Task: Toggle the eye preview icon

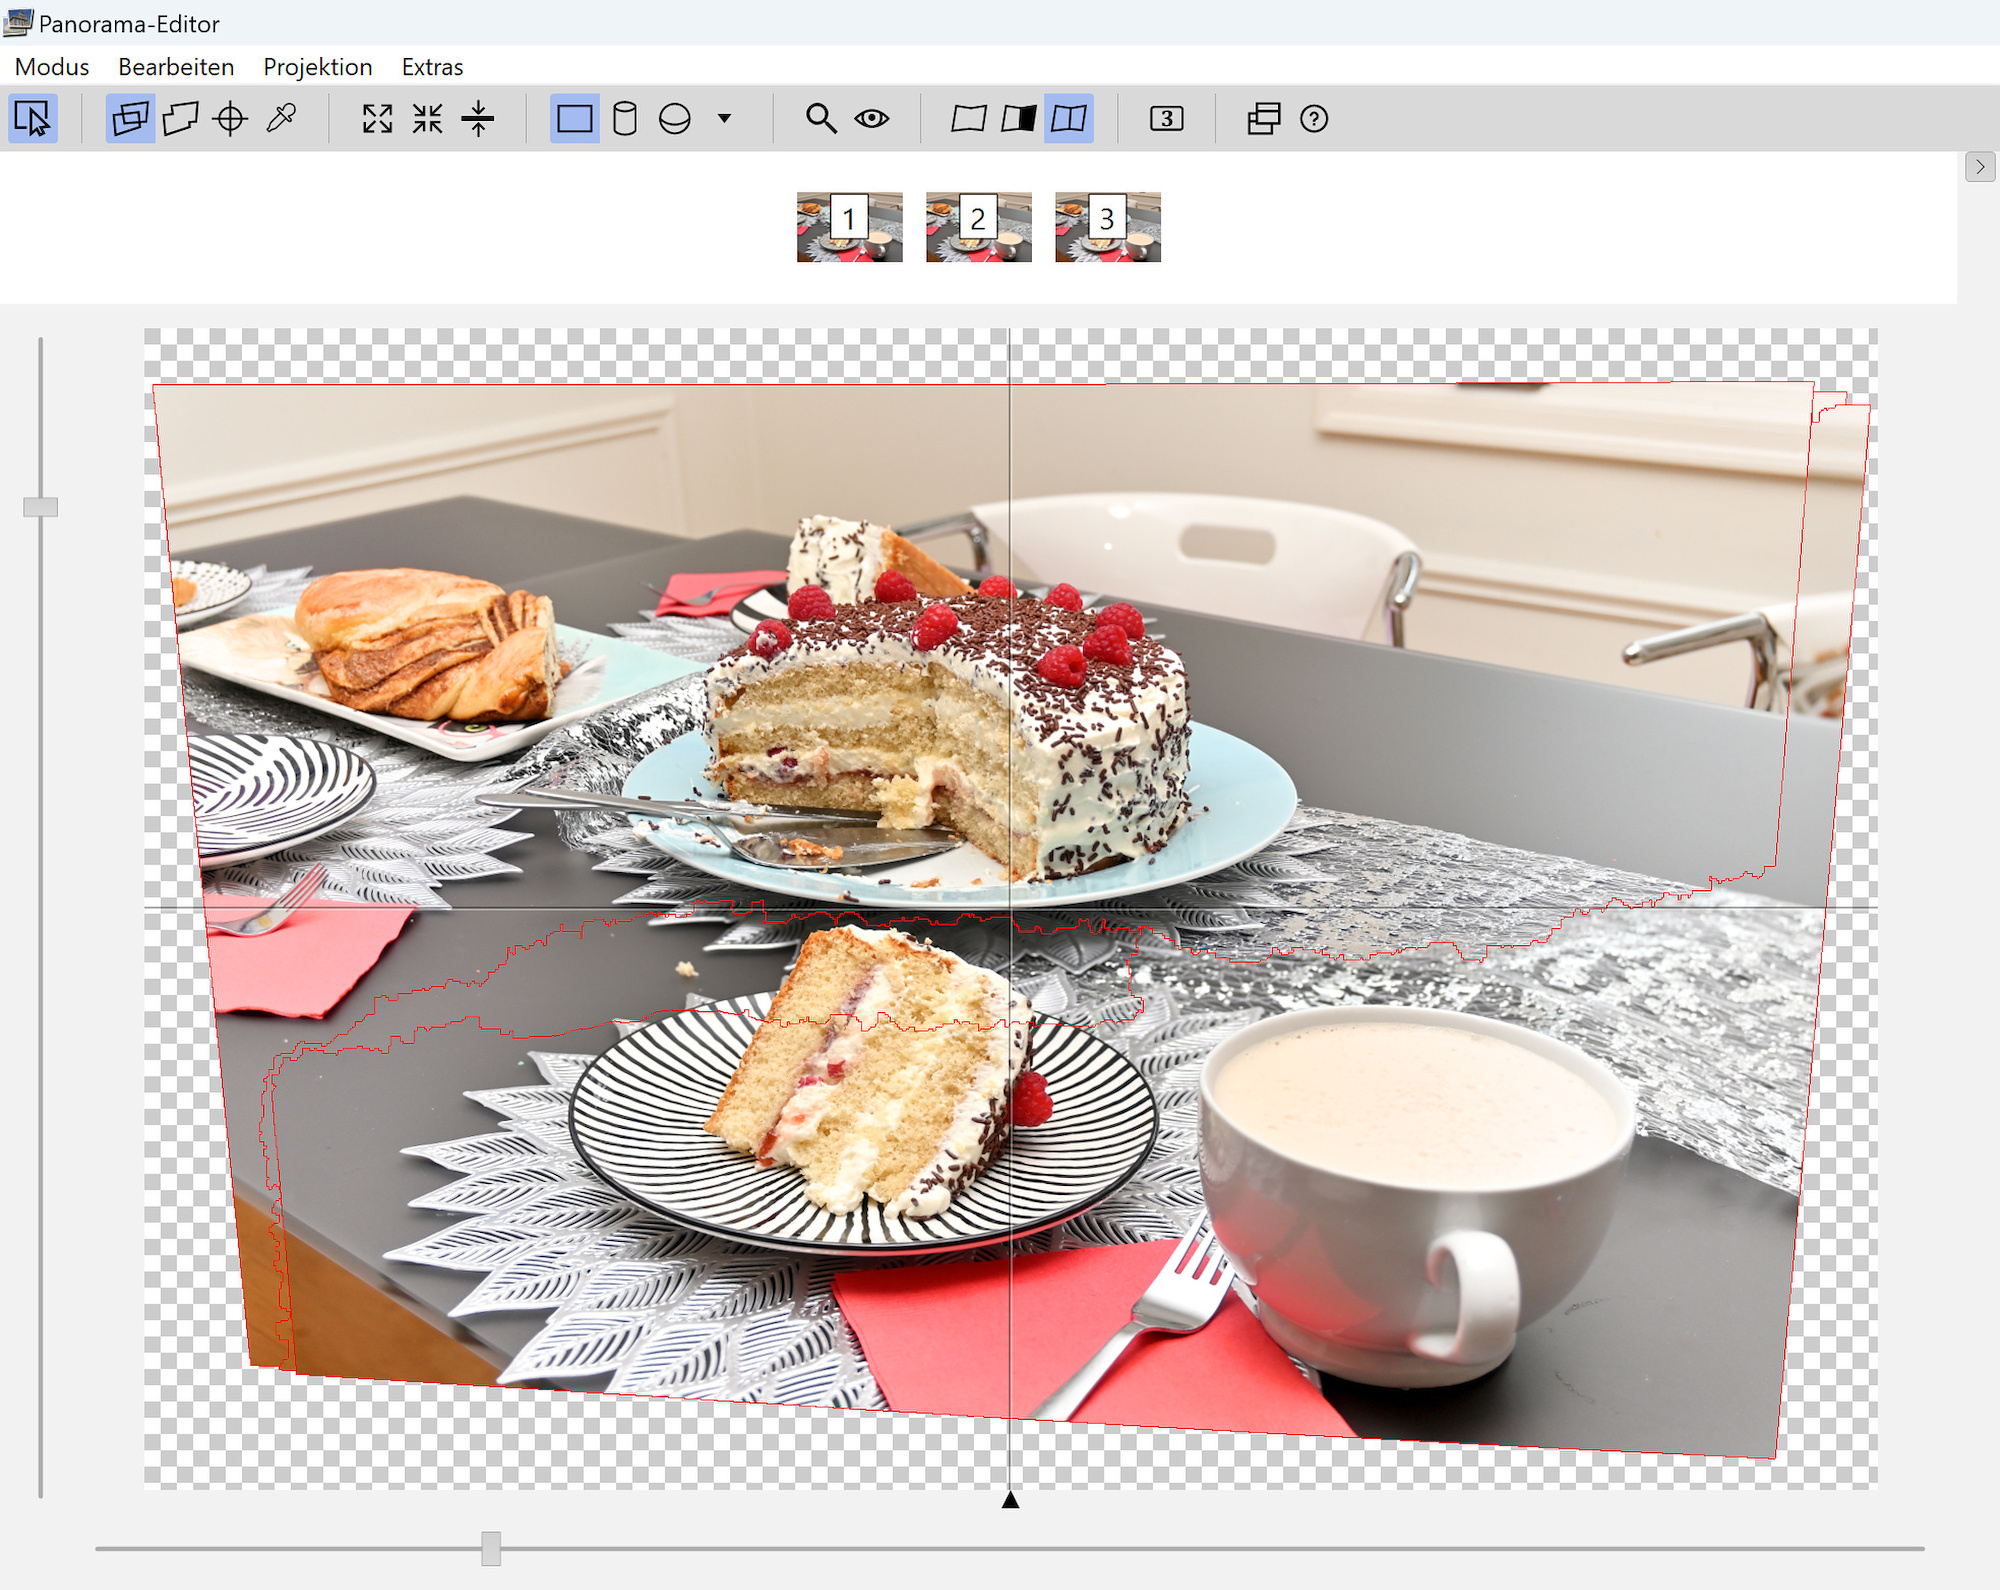Action: (x=871, y=119)
